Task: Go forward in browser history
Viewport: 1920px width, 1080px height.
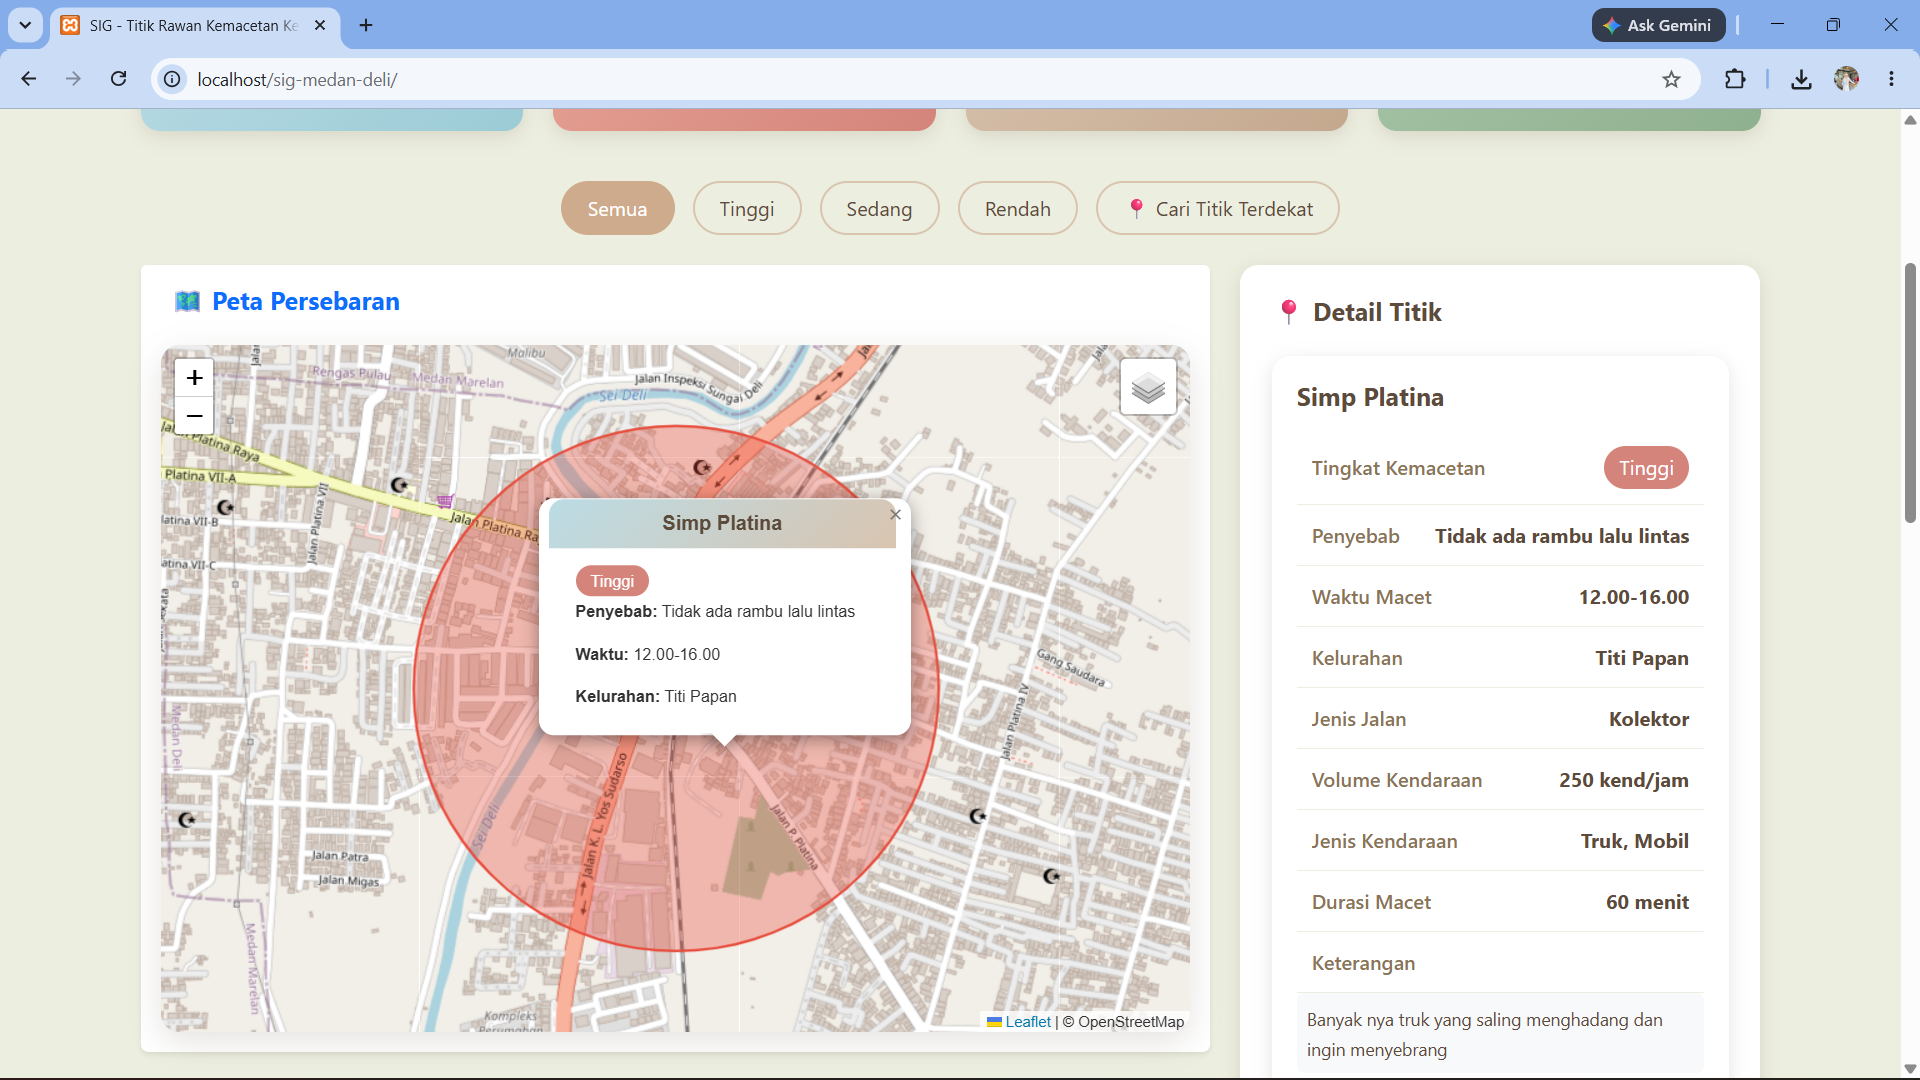Action: (x=73, y=79)
